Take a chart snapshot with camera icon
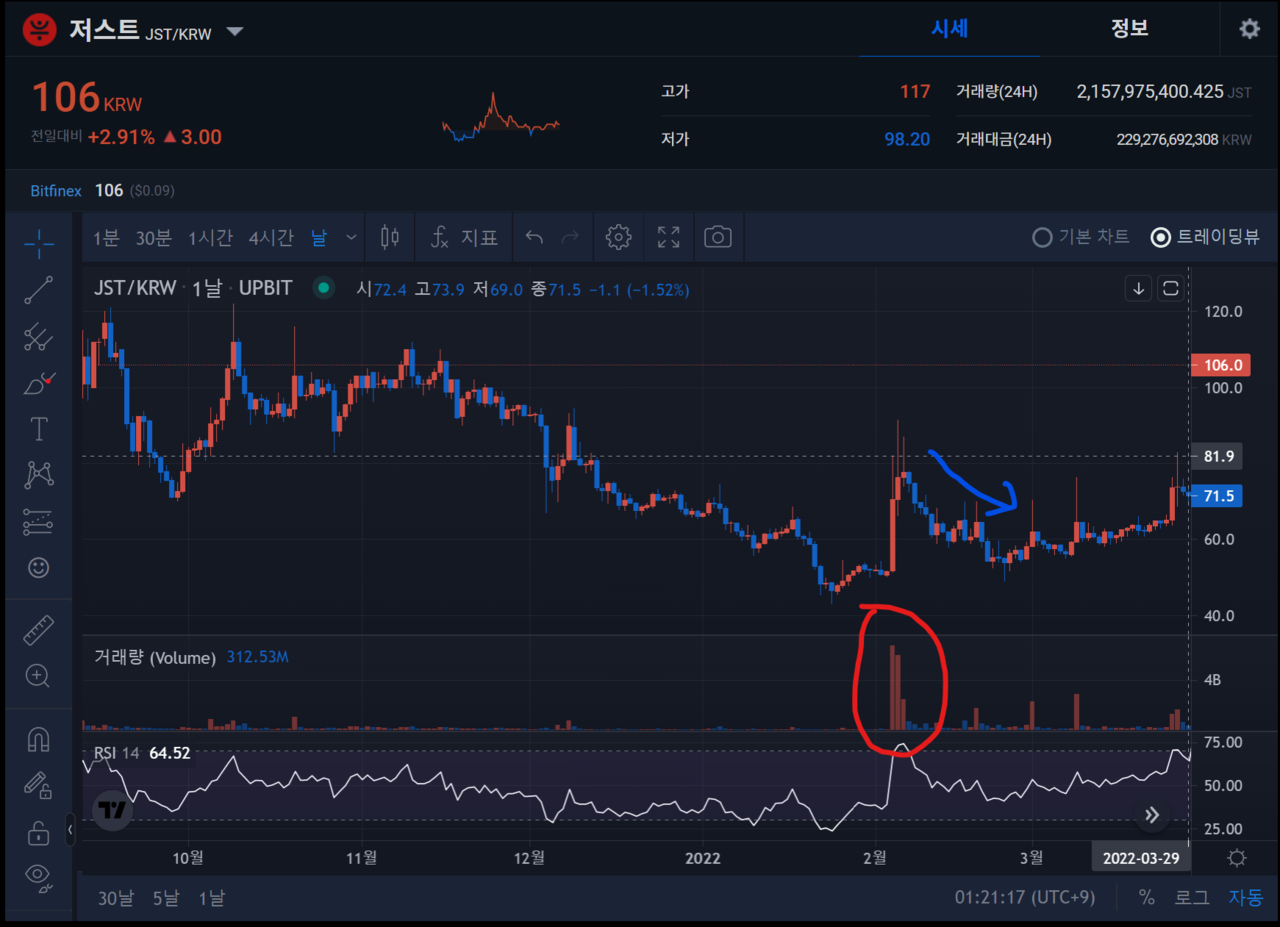The image size is (1280, 927). pyautogui.click(x=717, y=237)
